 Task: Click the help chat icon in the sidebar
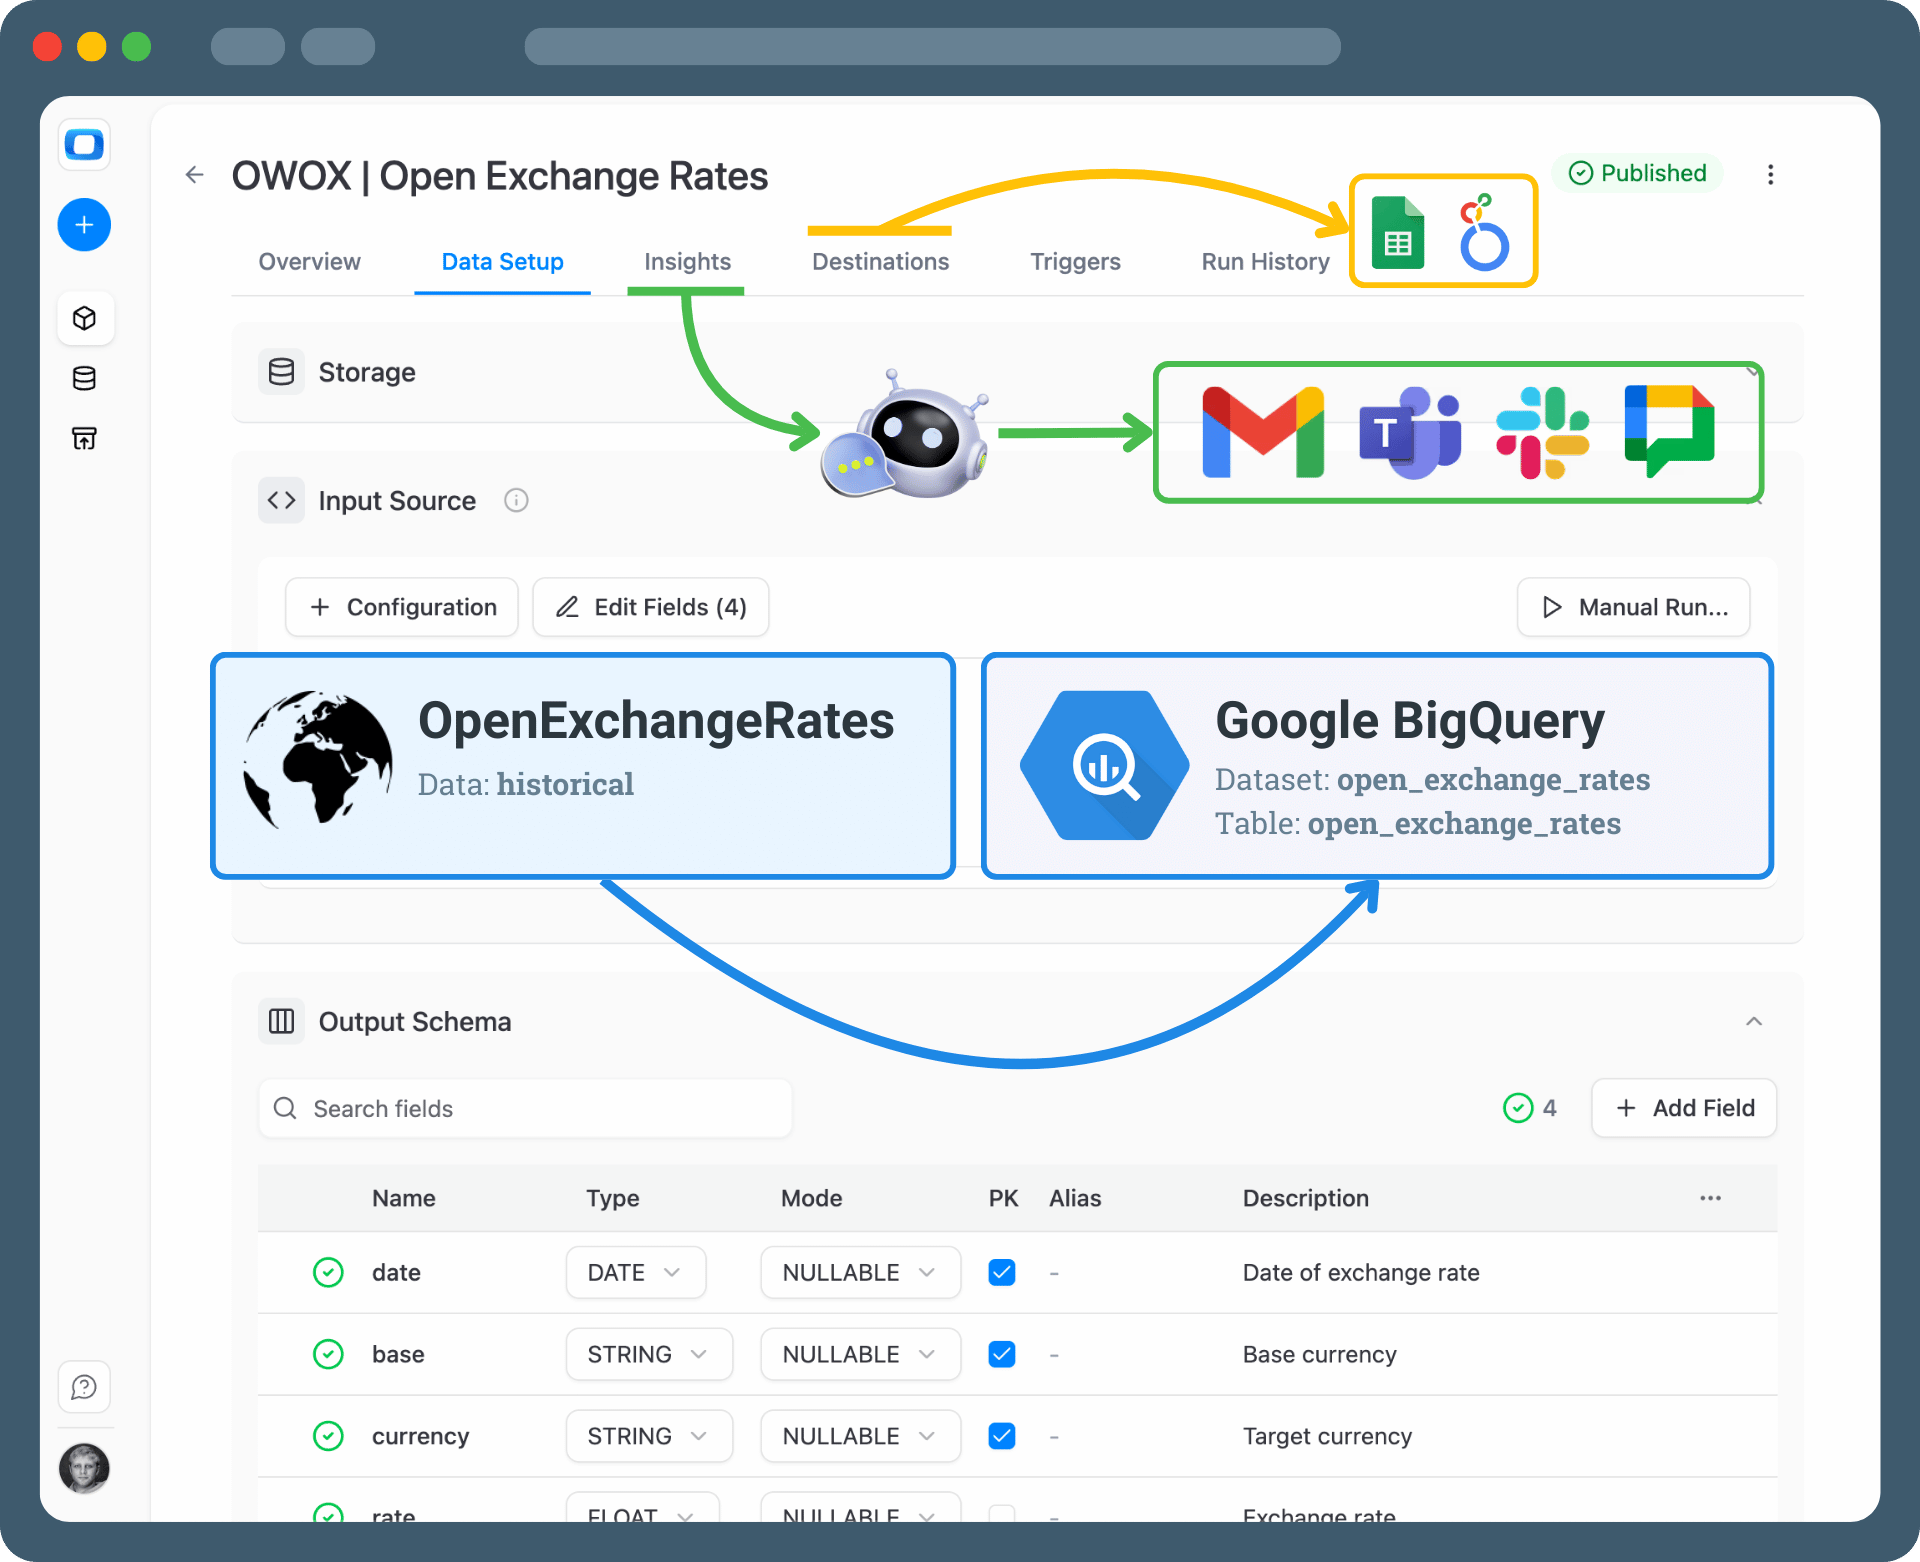[84, 1387]
